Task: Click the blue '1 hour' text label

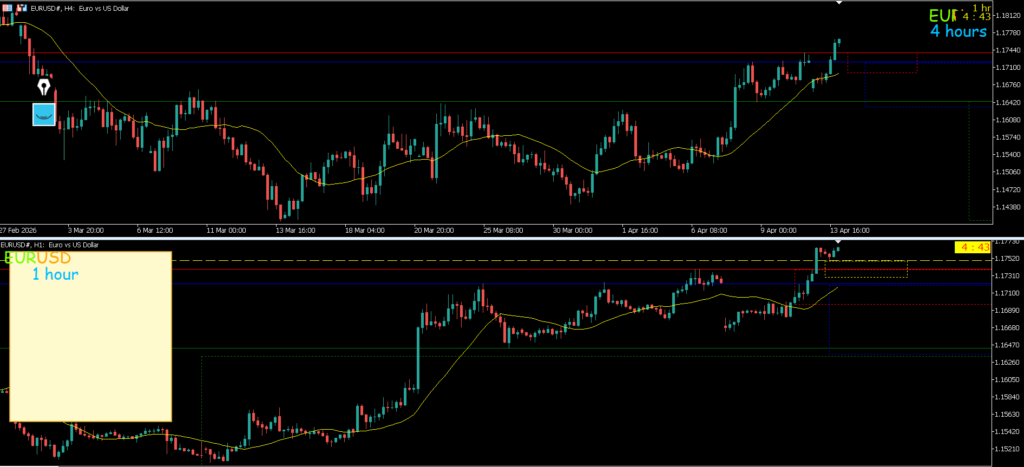Action: tap(56, 274)
